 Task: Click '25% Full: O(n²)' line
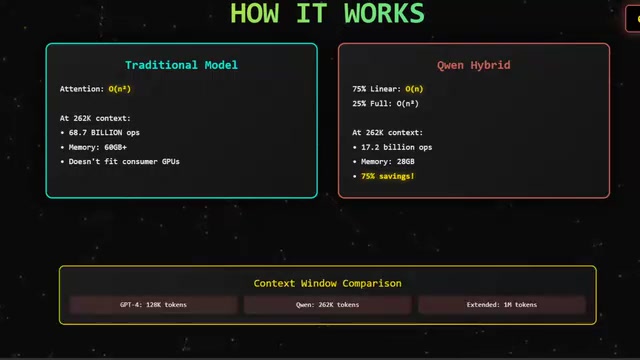coord(385,104)
